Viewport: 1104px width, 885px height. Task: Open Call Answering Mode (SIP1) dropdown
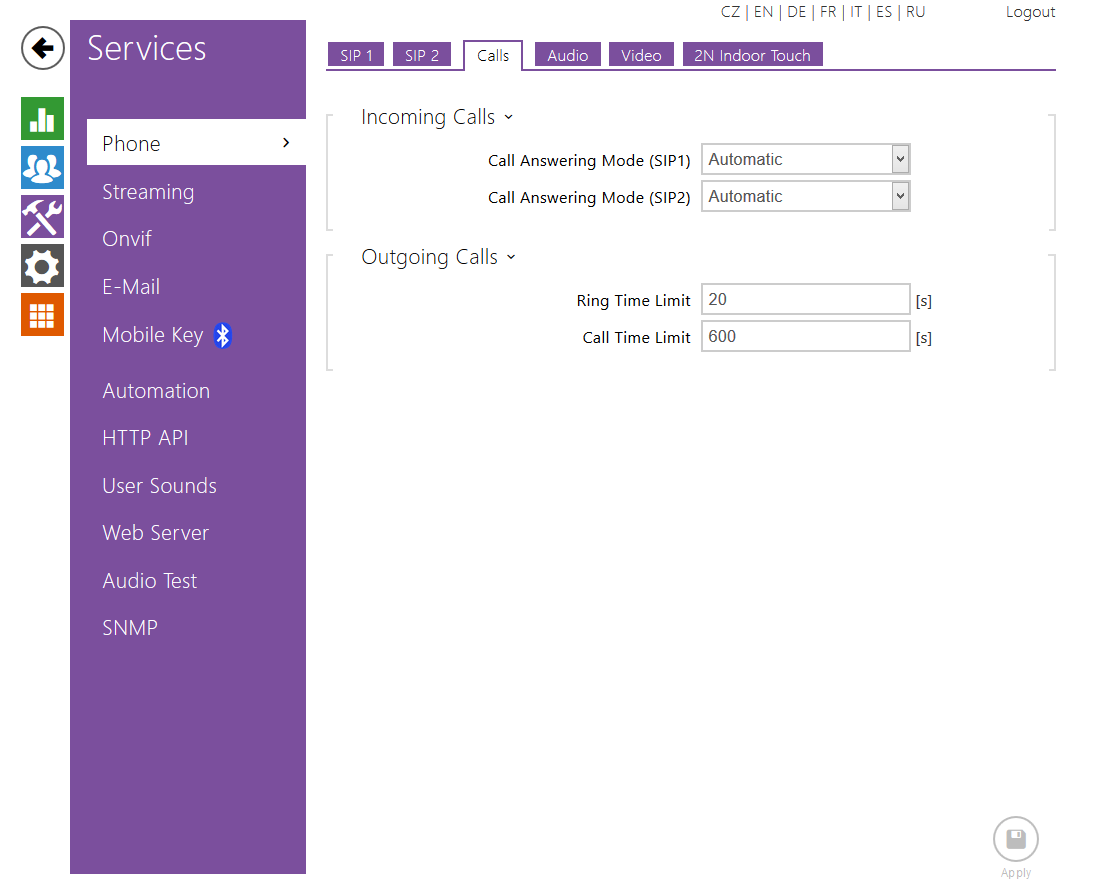805,160
